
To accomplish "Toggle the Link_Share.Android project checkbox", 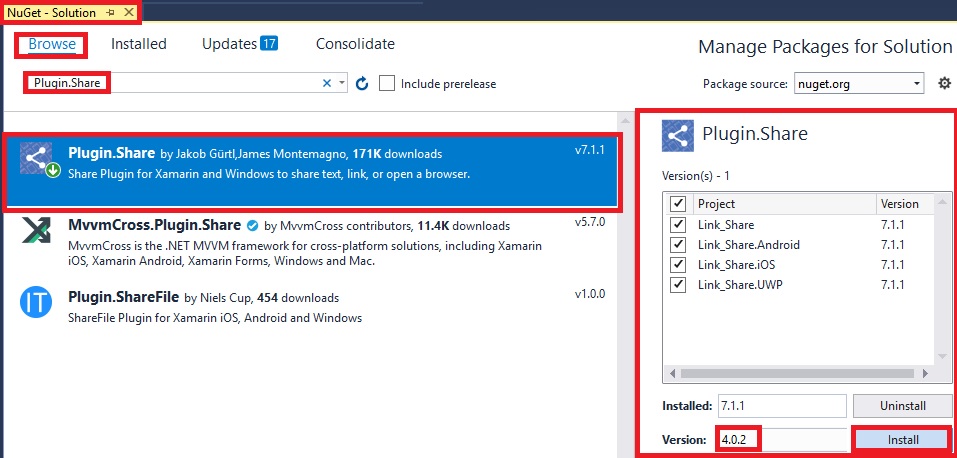I will [x=677, y=245].
